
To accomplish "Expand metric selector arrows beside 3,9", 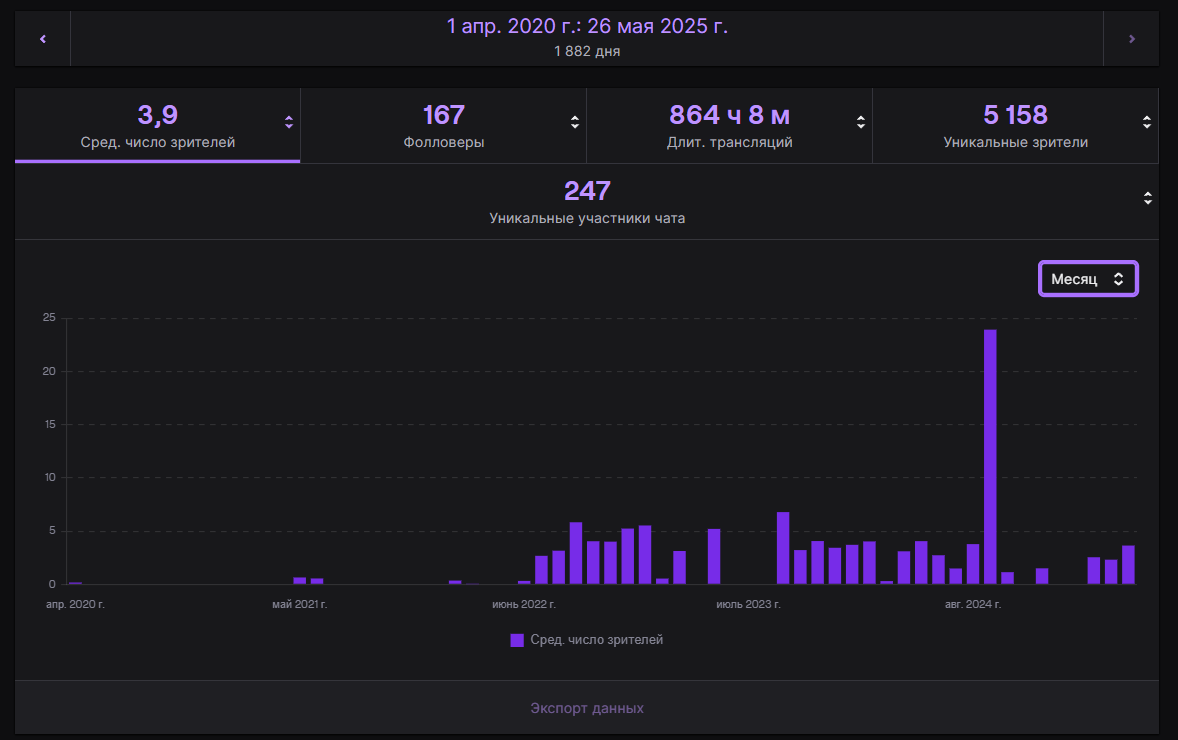I will point(289,122).
